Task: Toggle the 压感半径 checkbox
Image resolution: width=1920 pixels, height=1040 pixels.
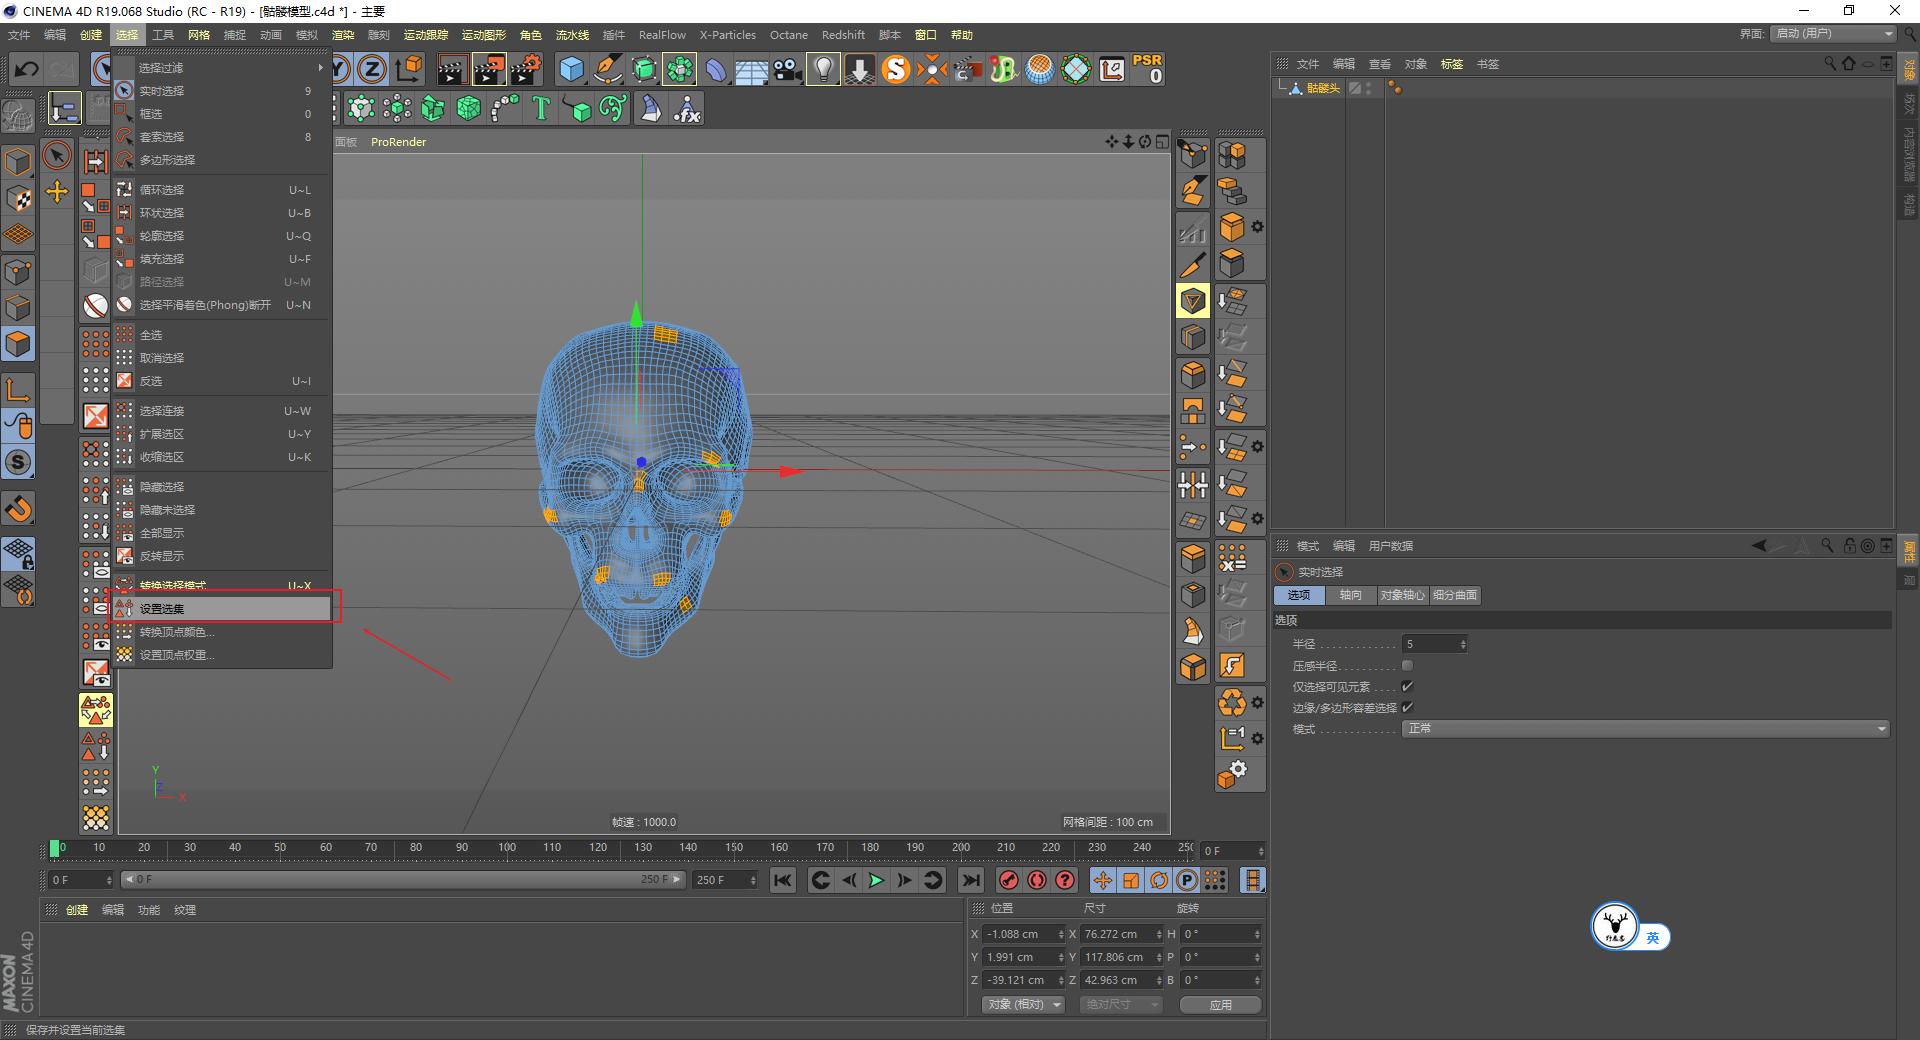Action: coord(1408,665)
